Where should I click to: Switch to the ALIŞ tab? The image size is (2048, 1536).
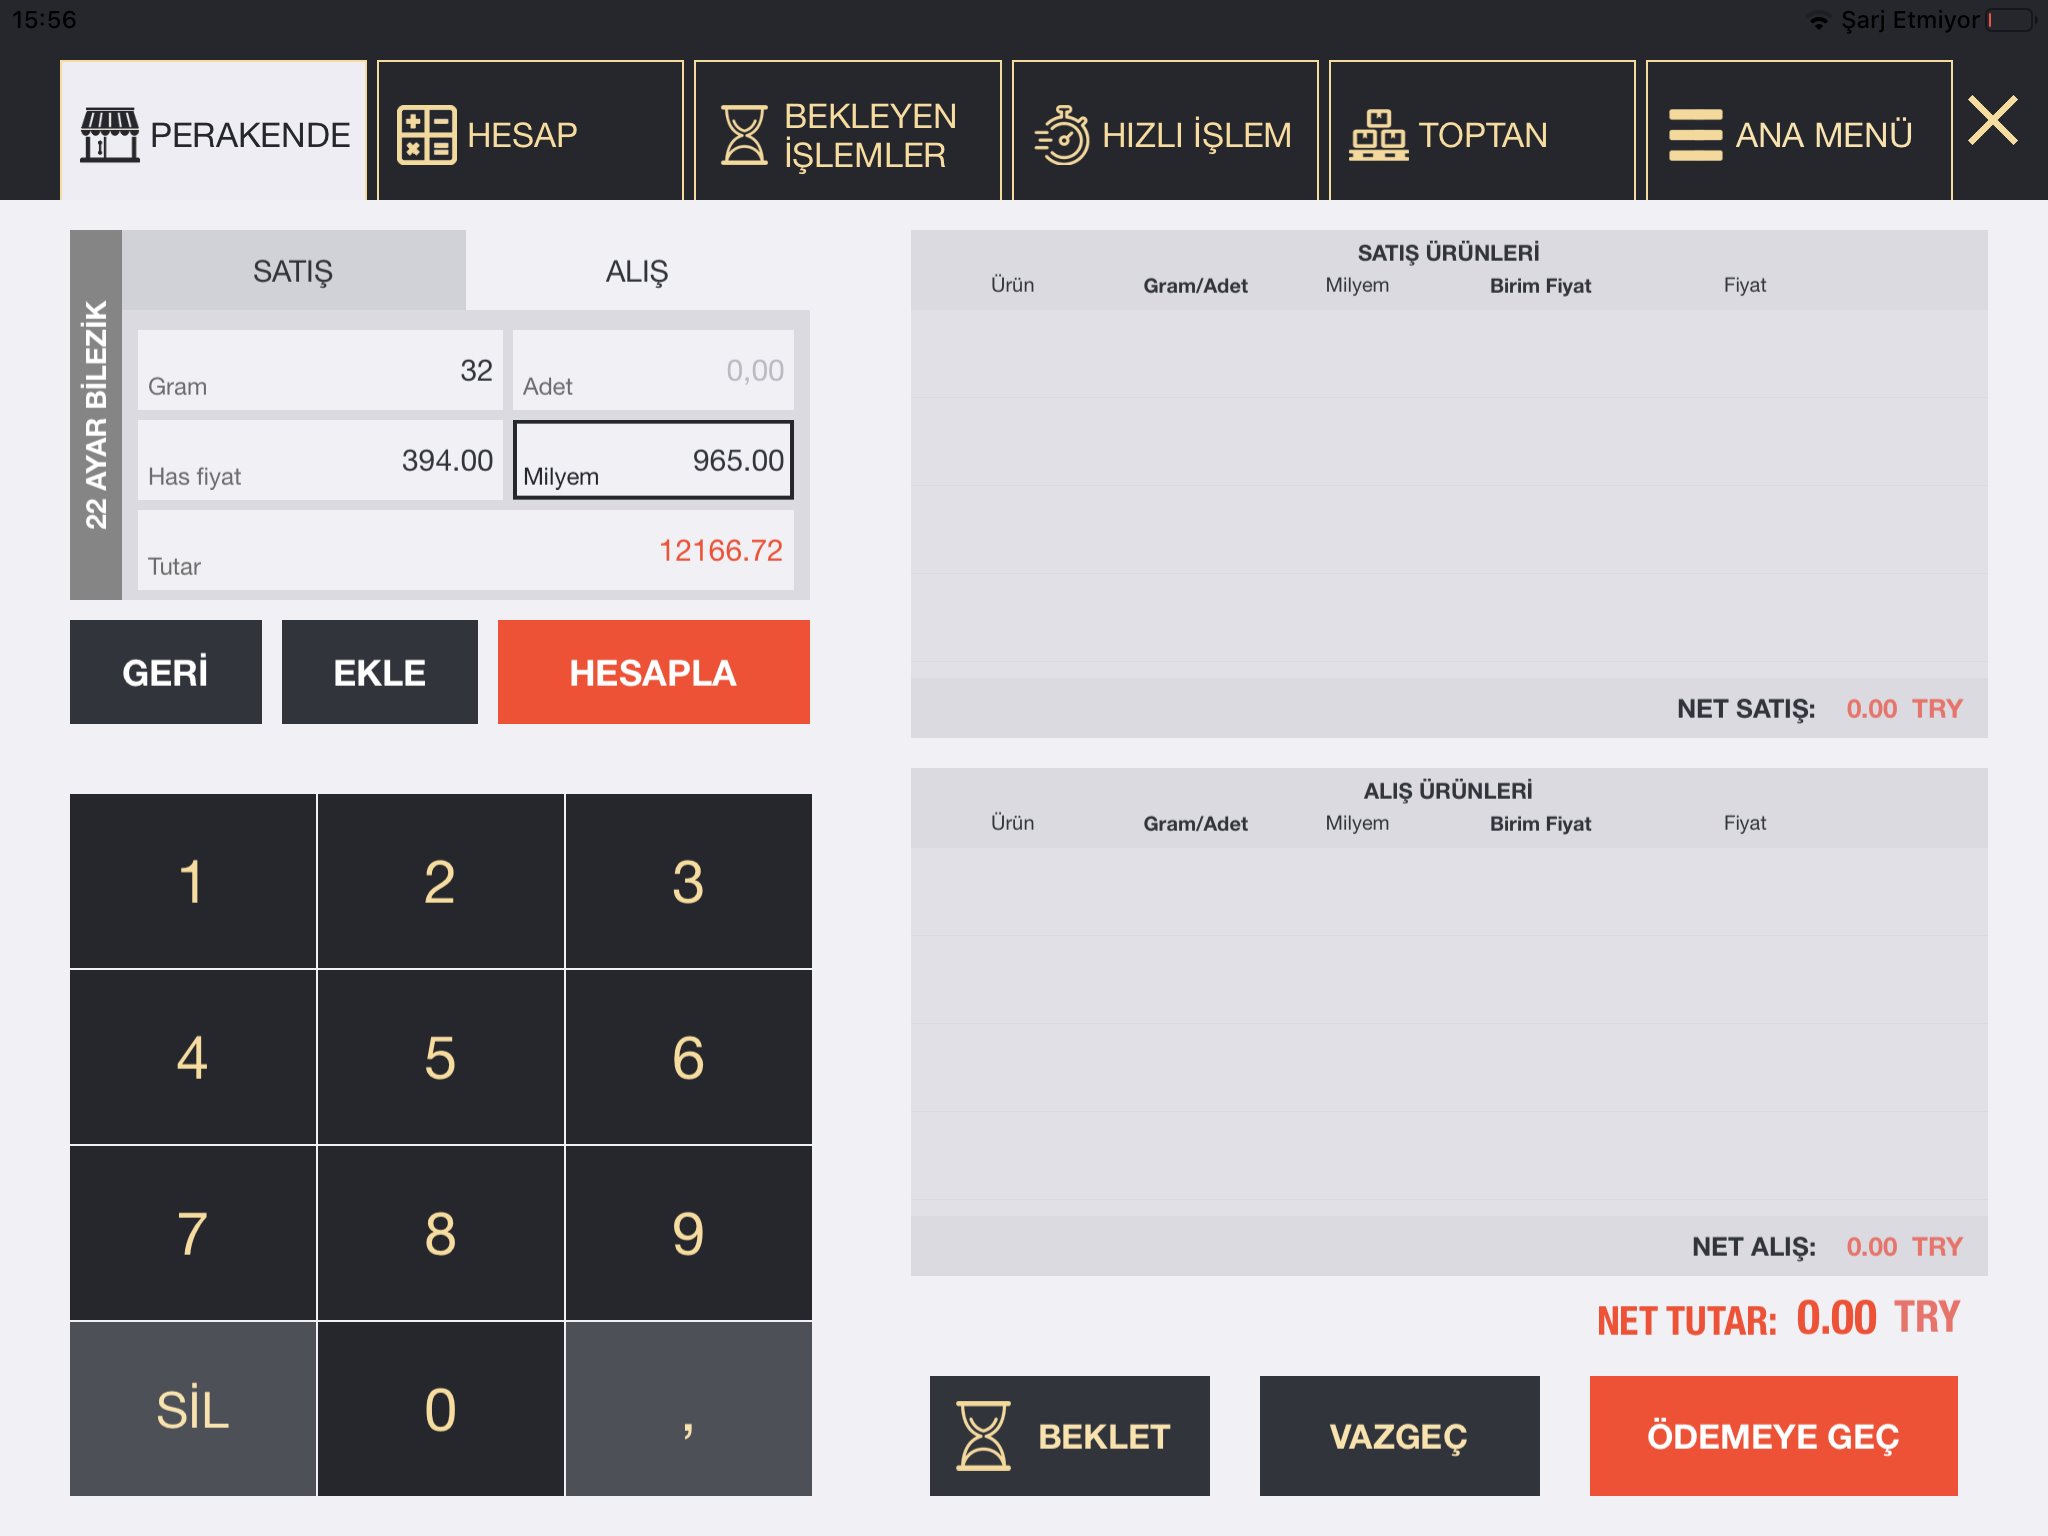coord(637,271)
